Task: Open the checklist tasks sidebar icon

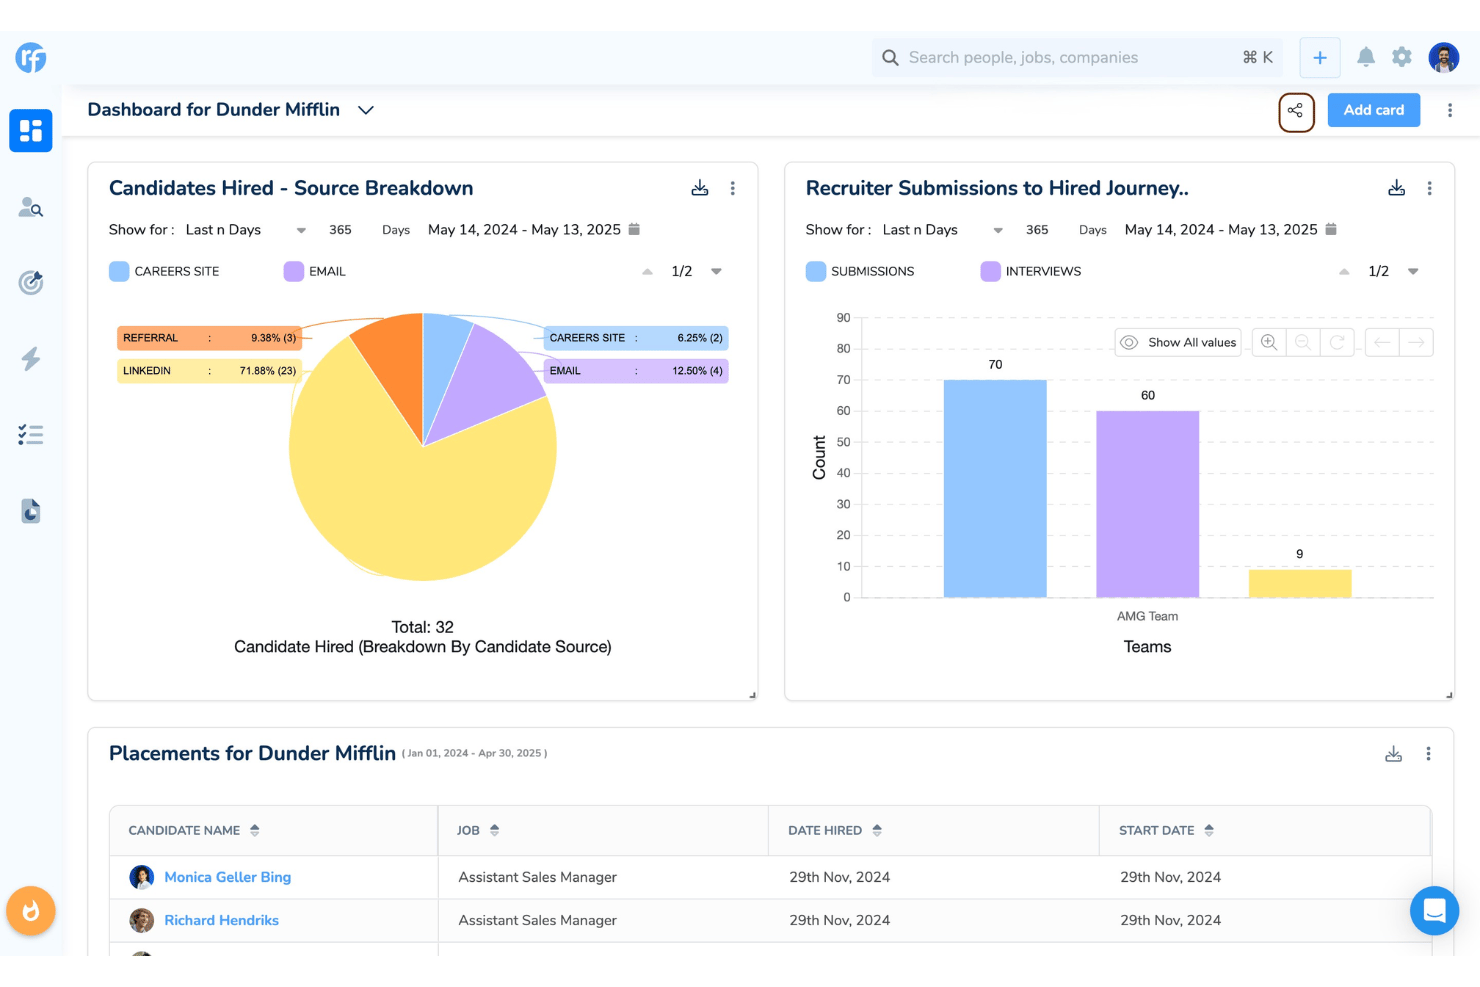Action: (x=31, y=435)
